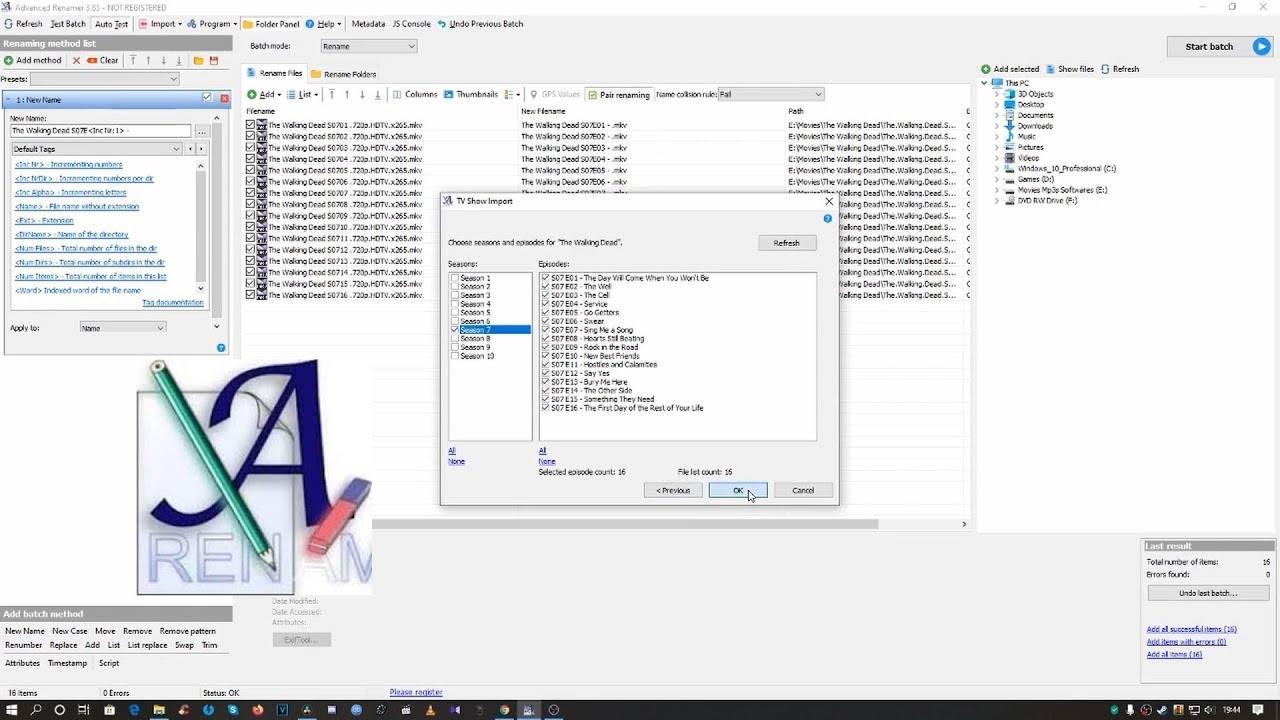Toggle the New Name method enabled checkbox

point(207,98)
